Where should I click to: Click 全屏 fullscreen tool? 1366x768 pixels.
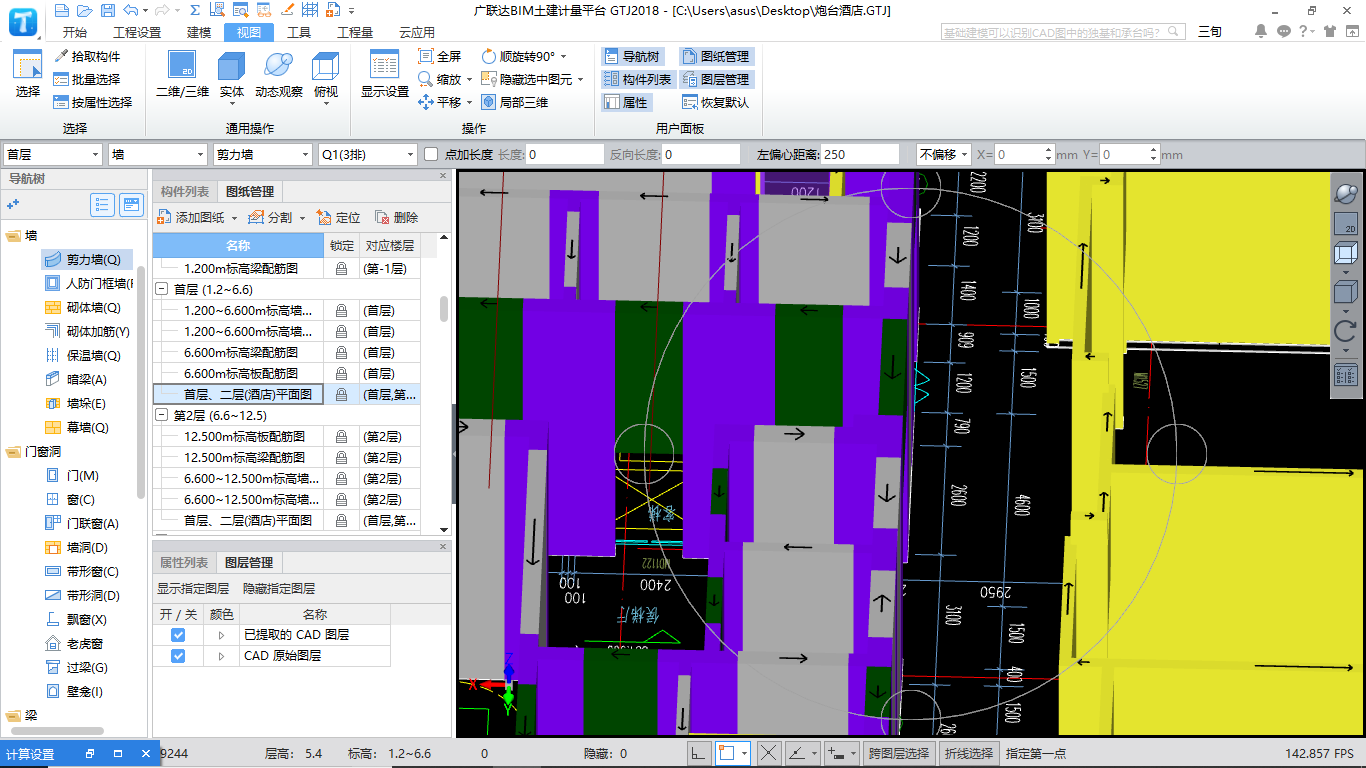440,57
